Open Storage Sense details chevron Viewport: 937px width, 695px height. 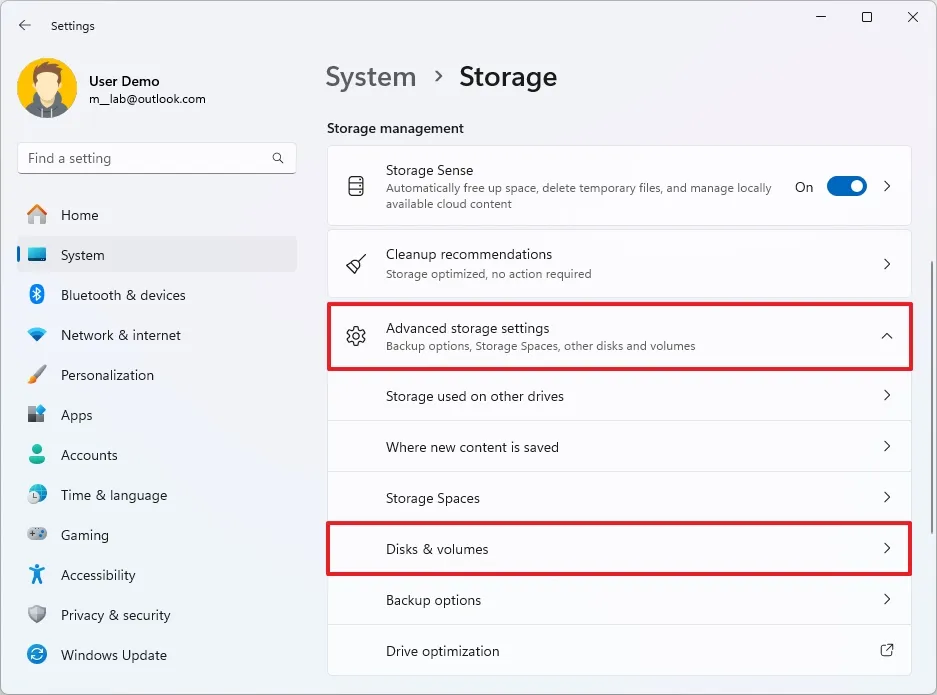(886, 187)
